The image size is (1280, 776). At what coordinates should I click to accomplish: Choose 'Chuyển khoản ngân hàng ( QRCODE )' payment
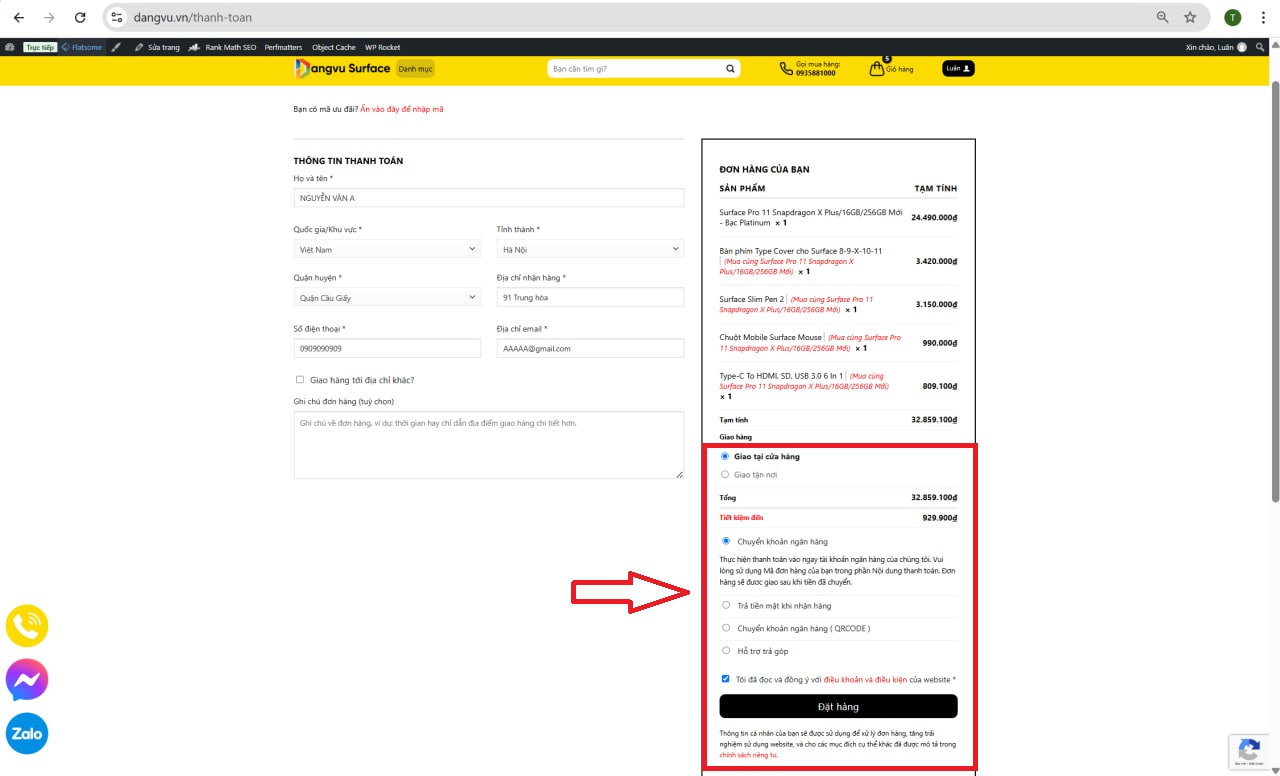(726, 628)
